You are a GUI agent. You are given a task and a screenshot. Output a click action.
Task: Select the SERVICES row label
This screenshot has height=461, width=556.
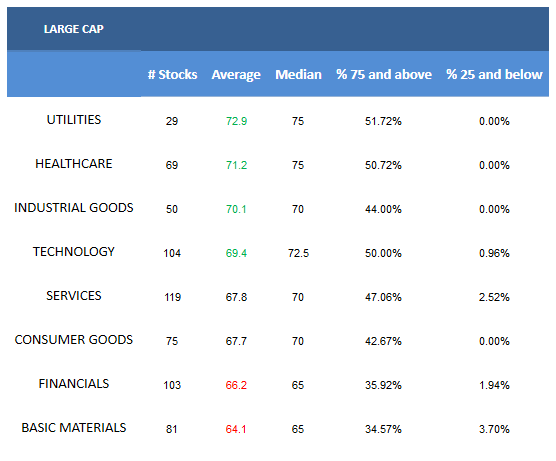pyautogui.click(x=74, y=296)
